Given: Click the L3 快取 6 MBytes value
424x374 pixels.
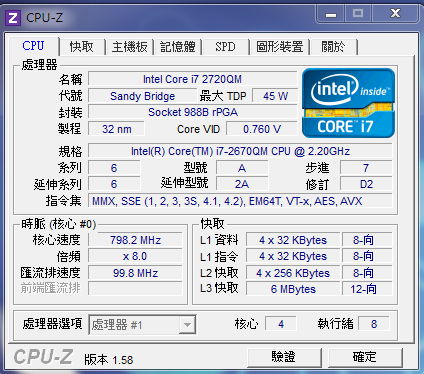Looking at the screenshot, I should (x=293, y=289).
